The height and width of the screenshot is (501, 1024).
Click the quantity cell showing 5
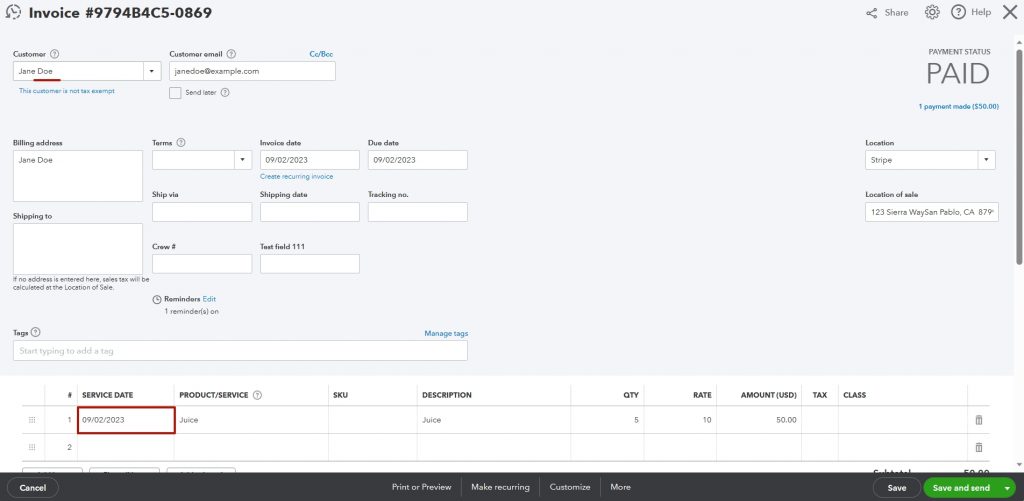pyautogui.click(x=607, y=420)
